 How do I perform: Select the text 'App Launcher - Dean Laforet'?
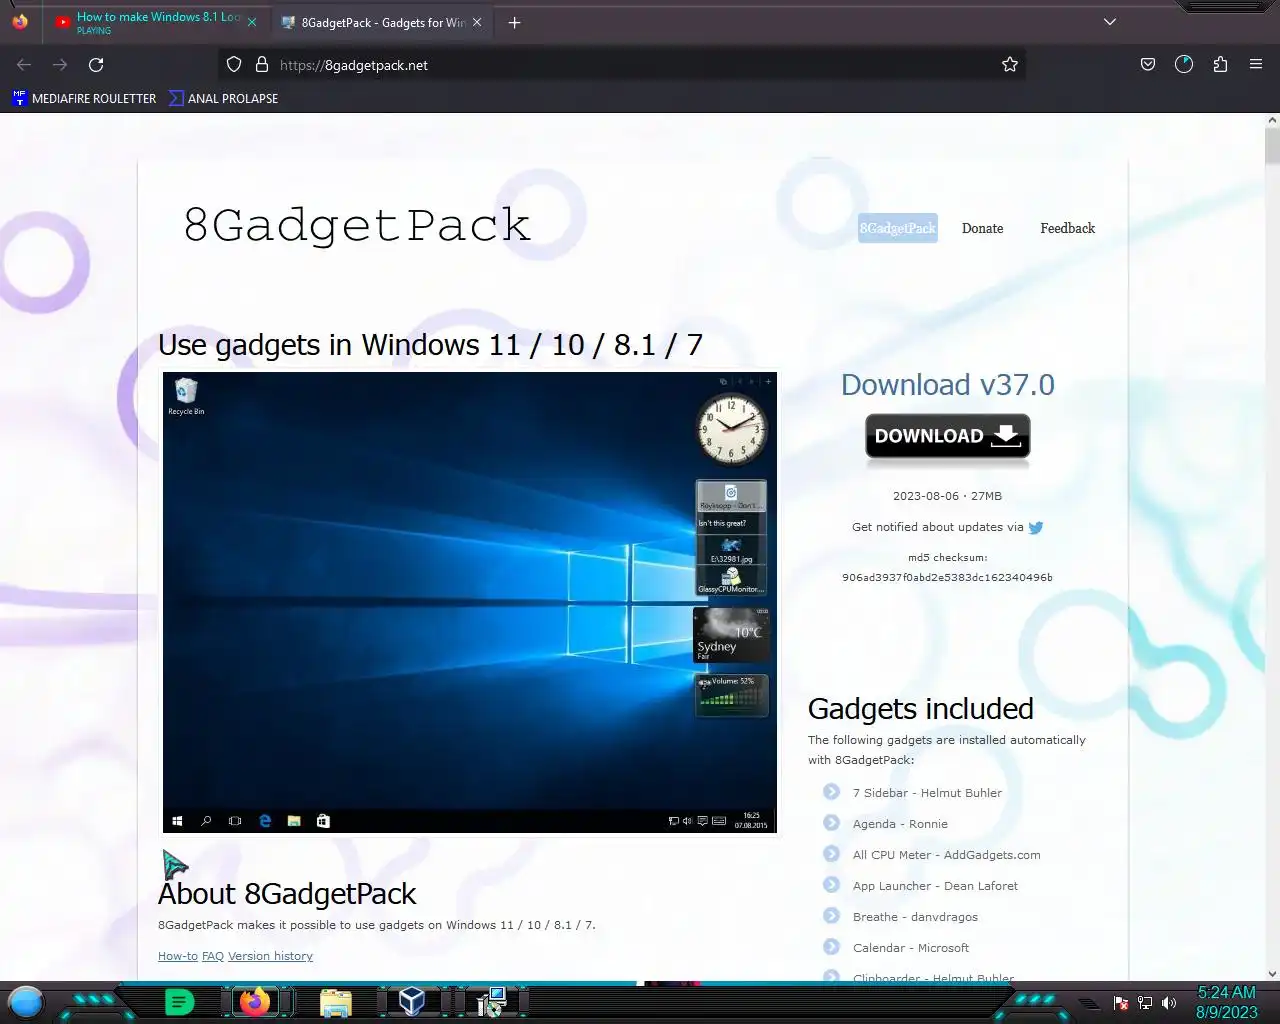935,886
